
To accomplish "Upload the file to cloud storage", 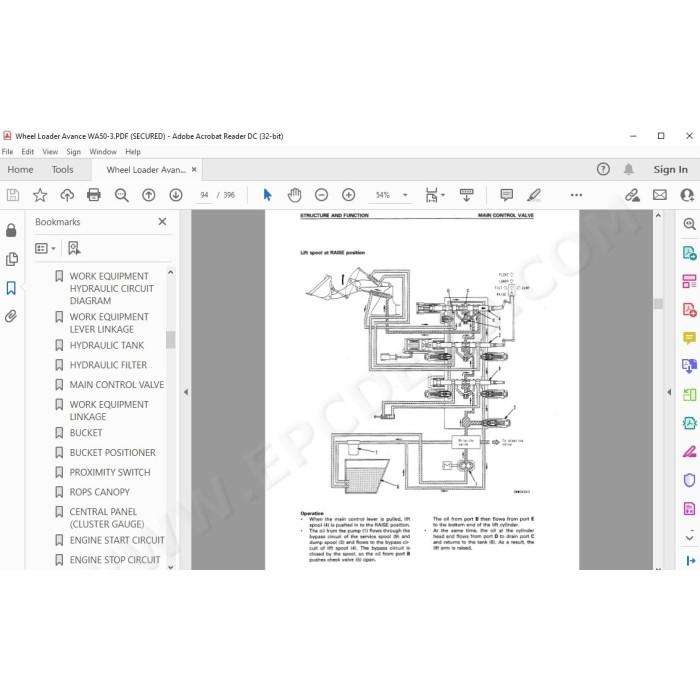I will (67, 195).
